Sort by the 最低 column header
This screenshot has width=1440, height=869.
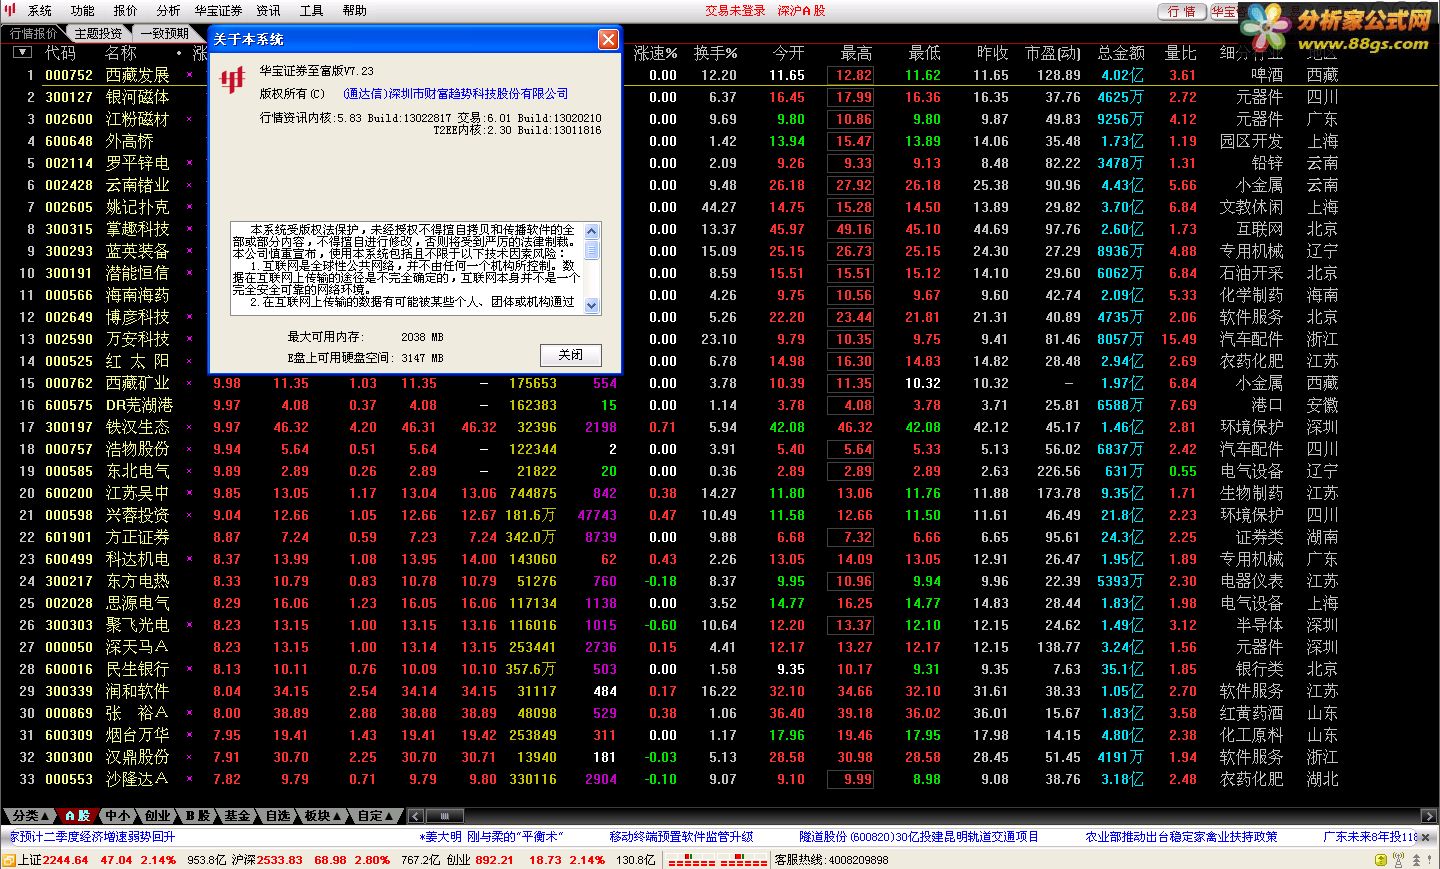(924, 52)
